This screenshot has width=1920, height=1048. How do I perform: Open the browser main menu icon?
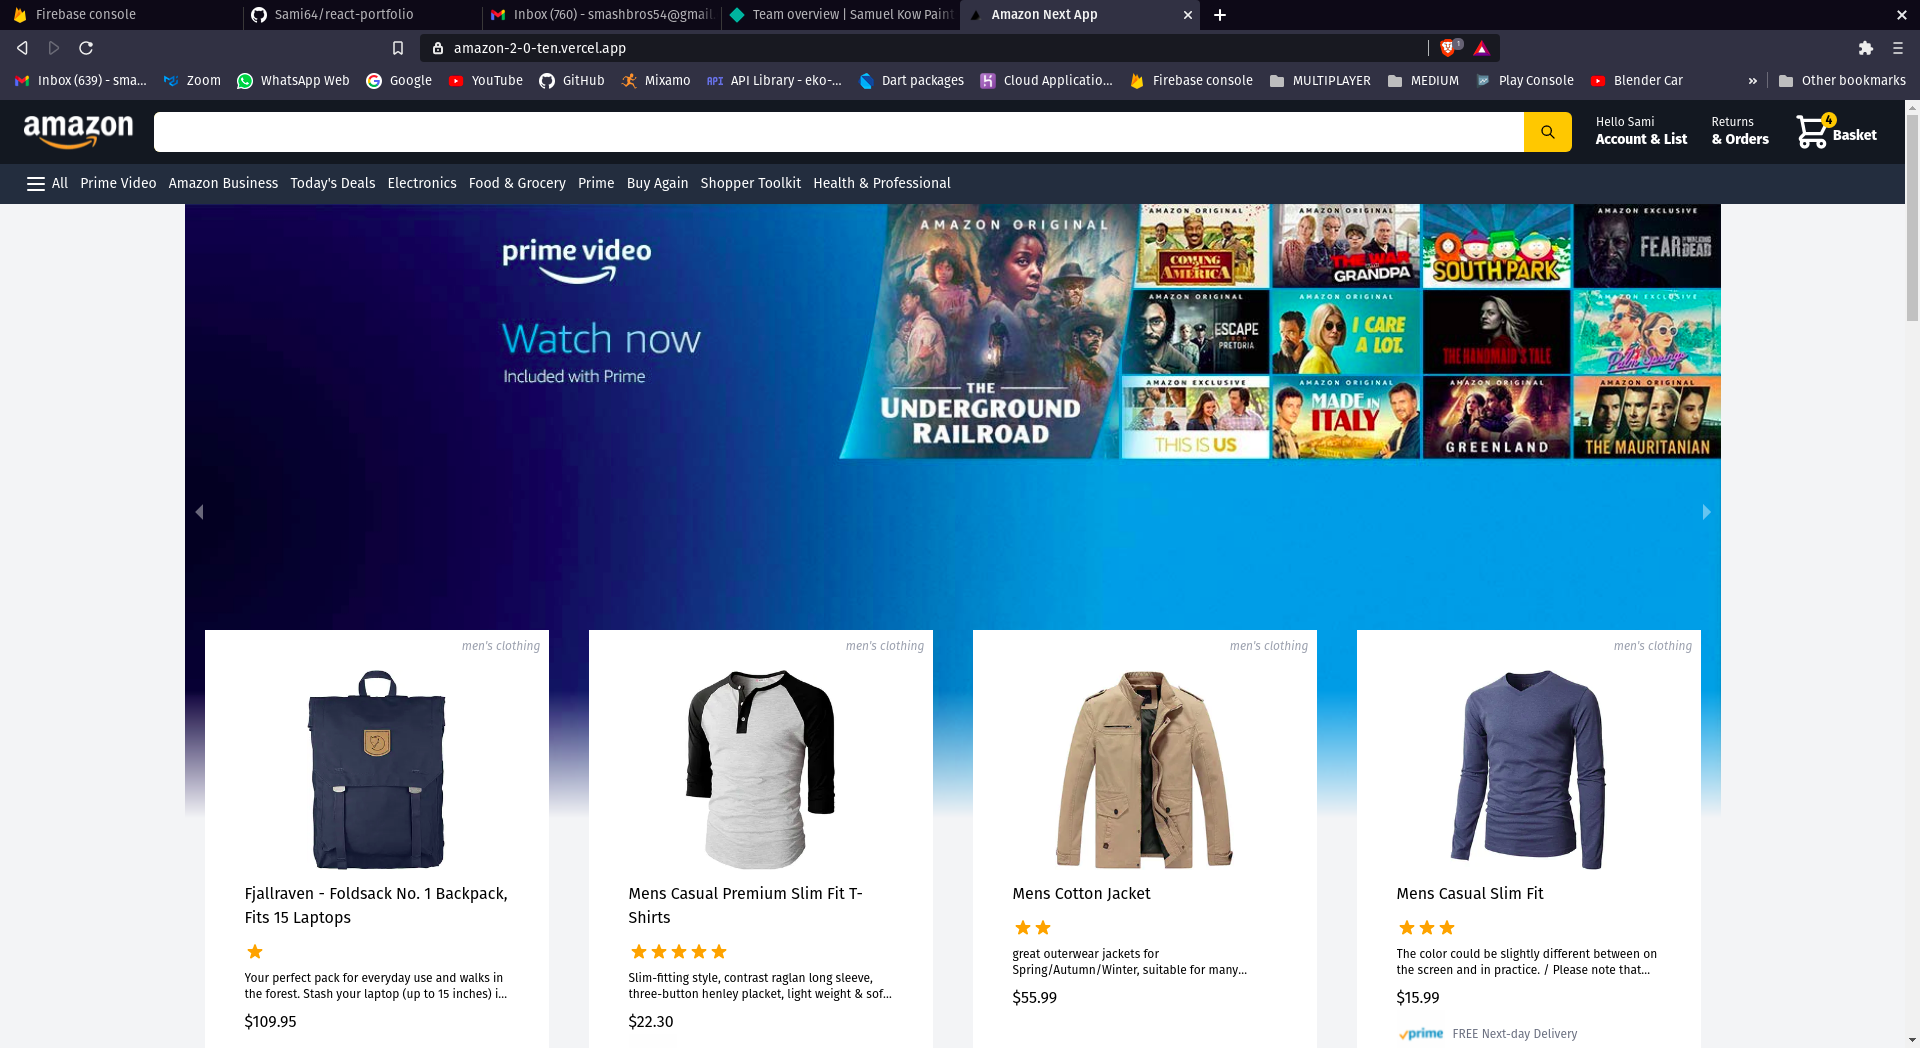1897,48
